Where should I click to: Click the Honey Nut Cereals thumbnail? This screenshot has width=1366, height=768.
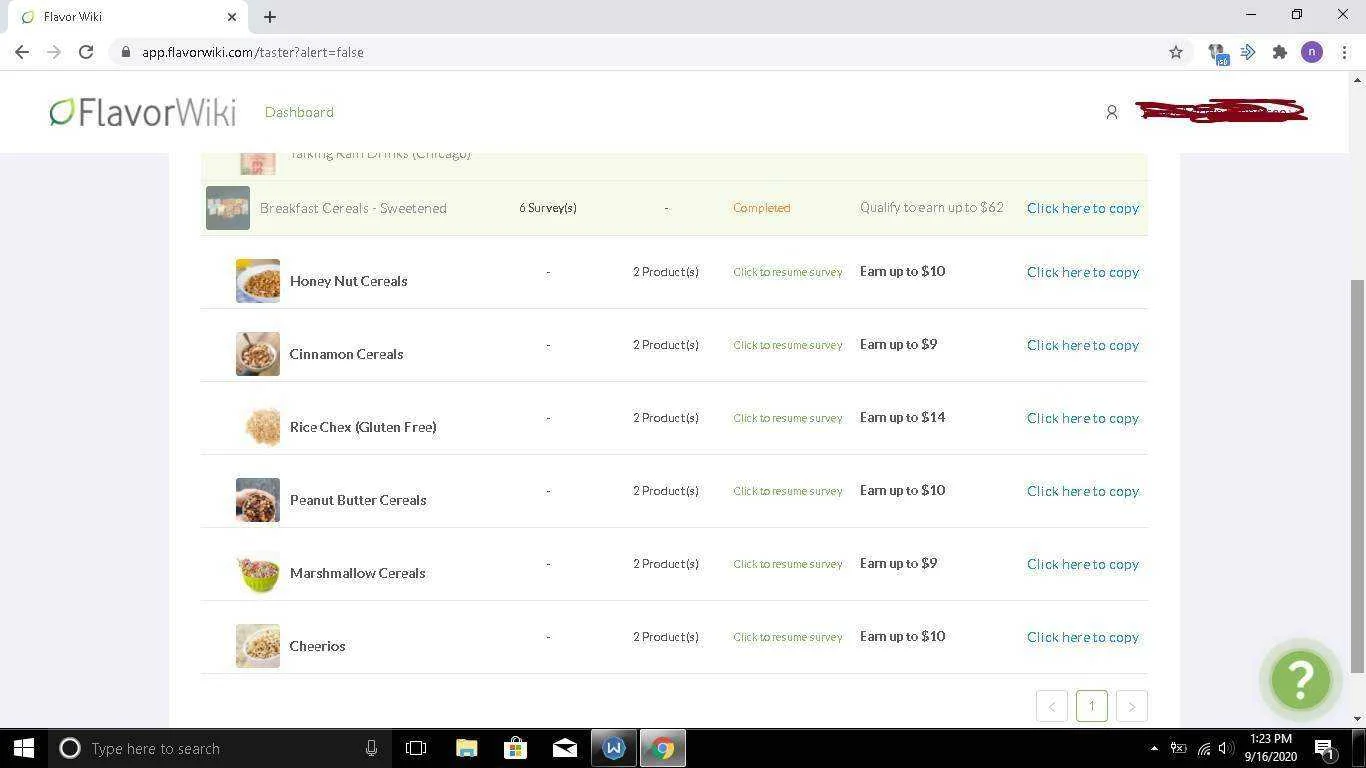[258, 281]
